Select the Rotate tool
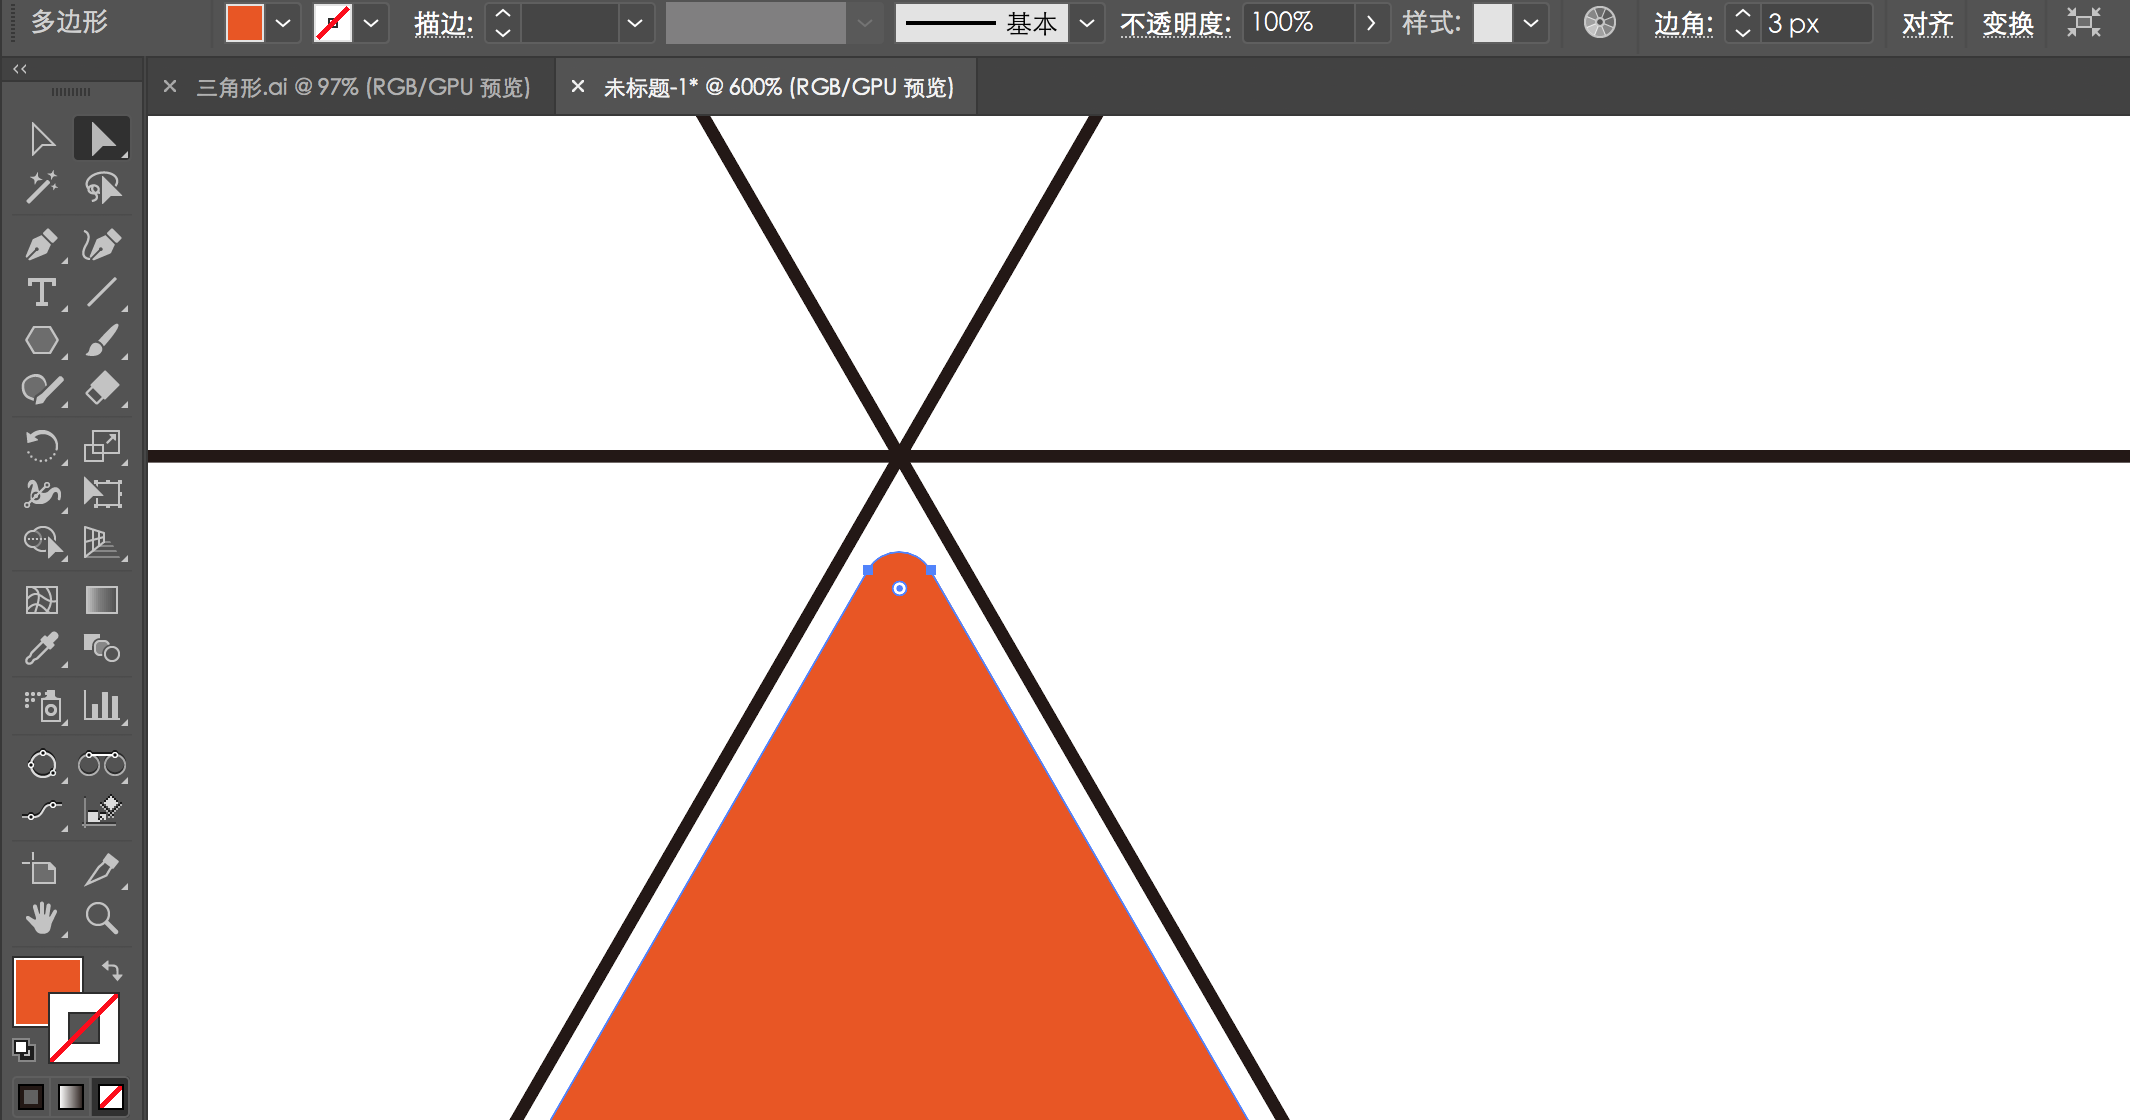 click(x=41, y=445)
